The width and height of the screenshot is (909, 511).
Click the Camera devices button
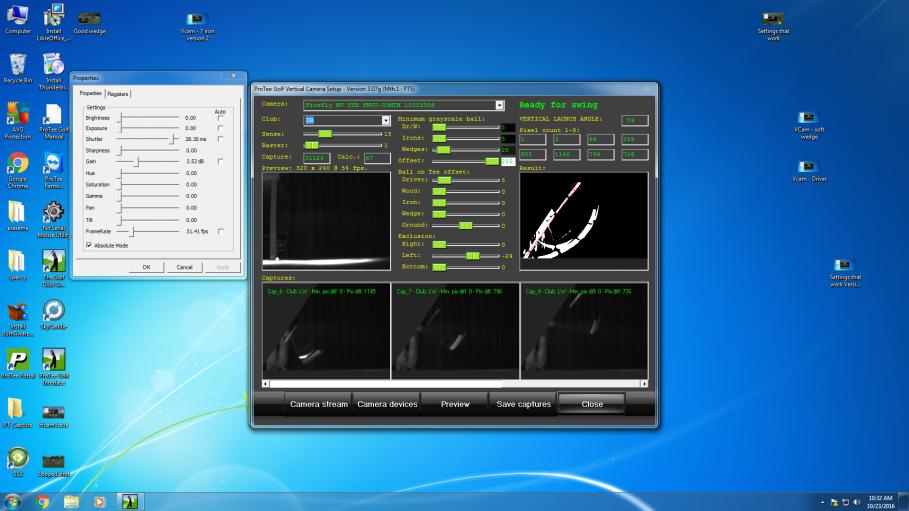click(387, 404)
